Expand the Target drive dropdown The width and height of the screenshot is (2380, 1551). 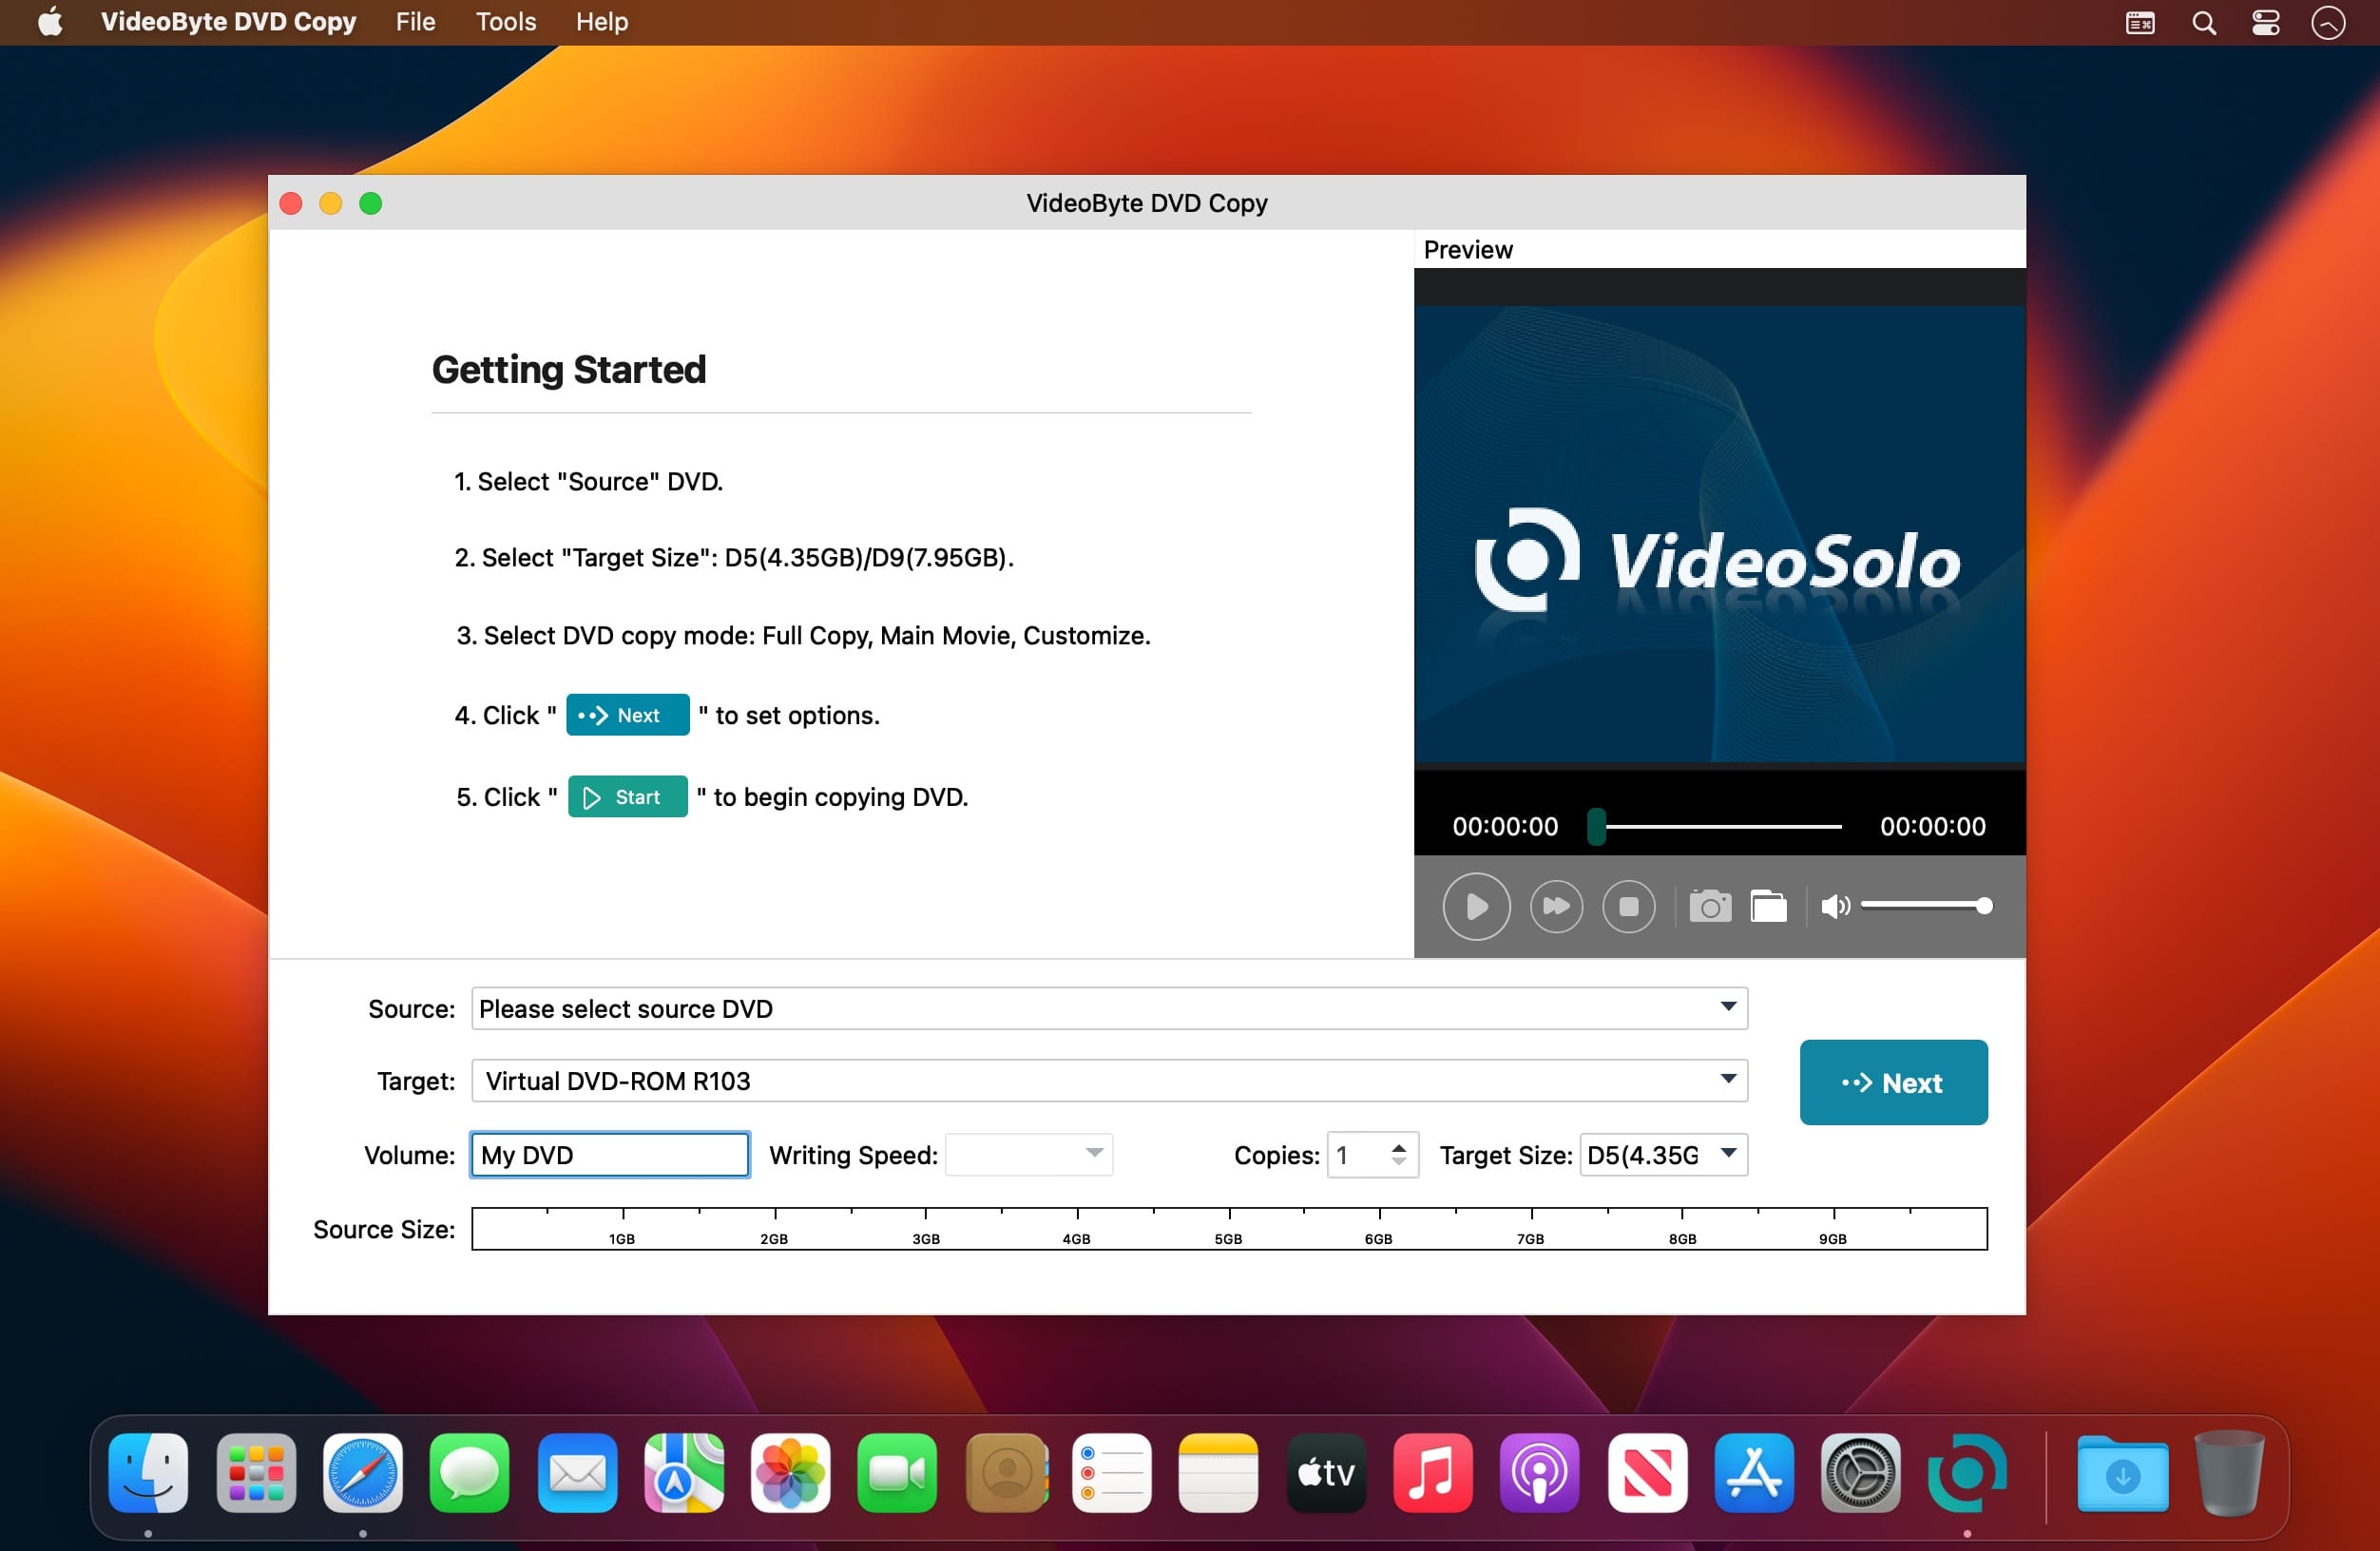pyautogui.click(x=1727, y=1080)
